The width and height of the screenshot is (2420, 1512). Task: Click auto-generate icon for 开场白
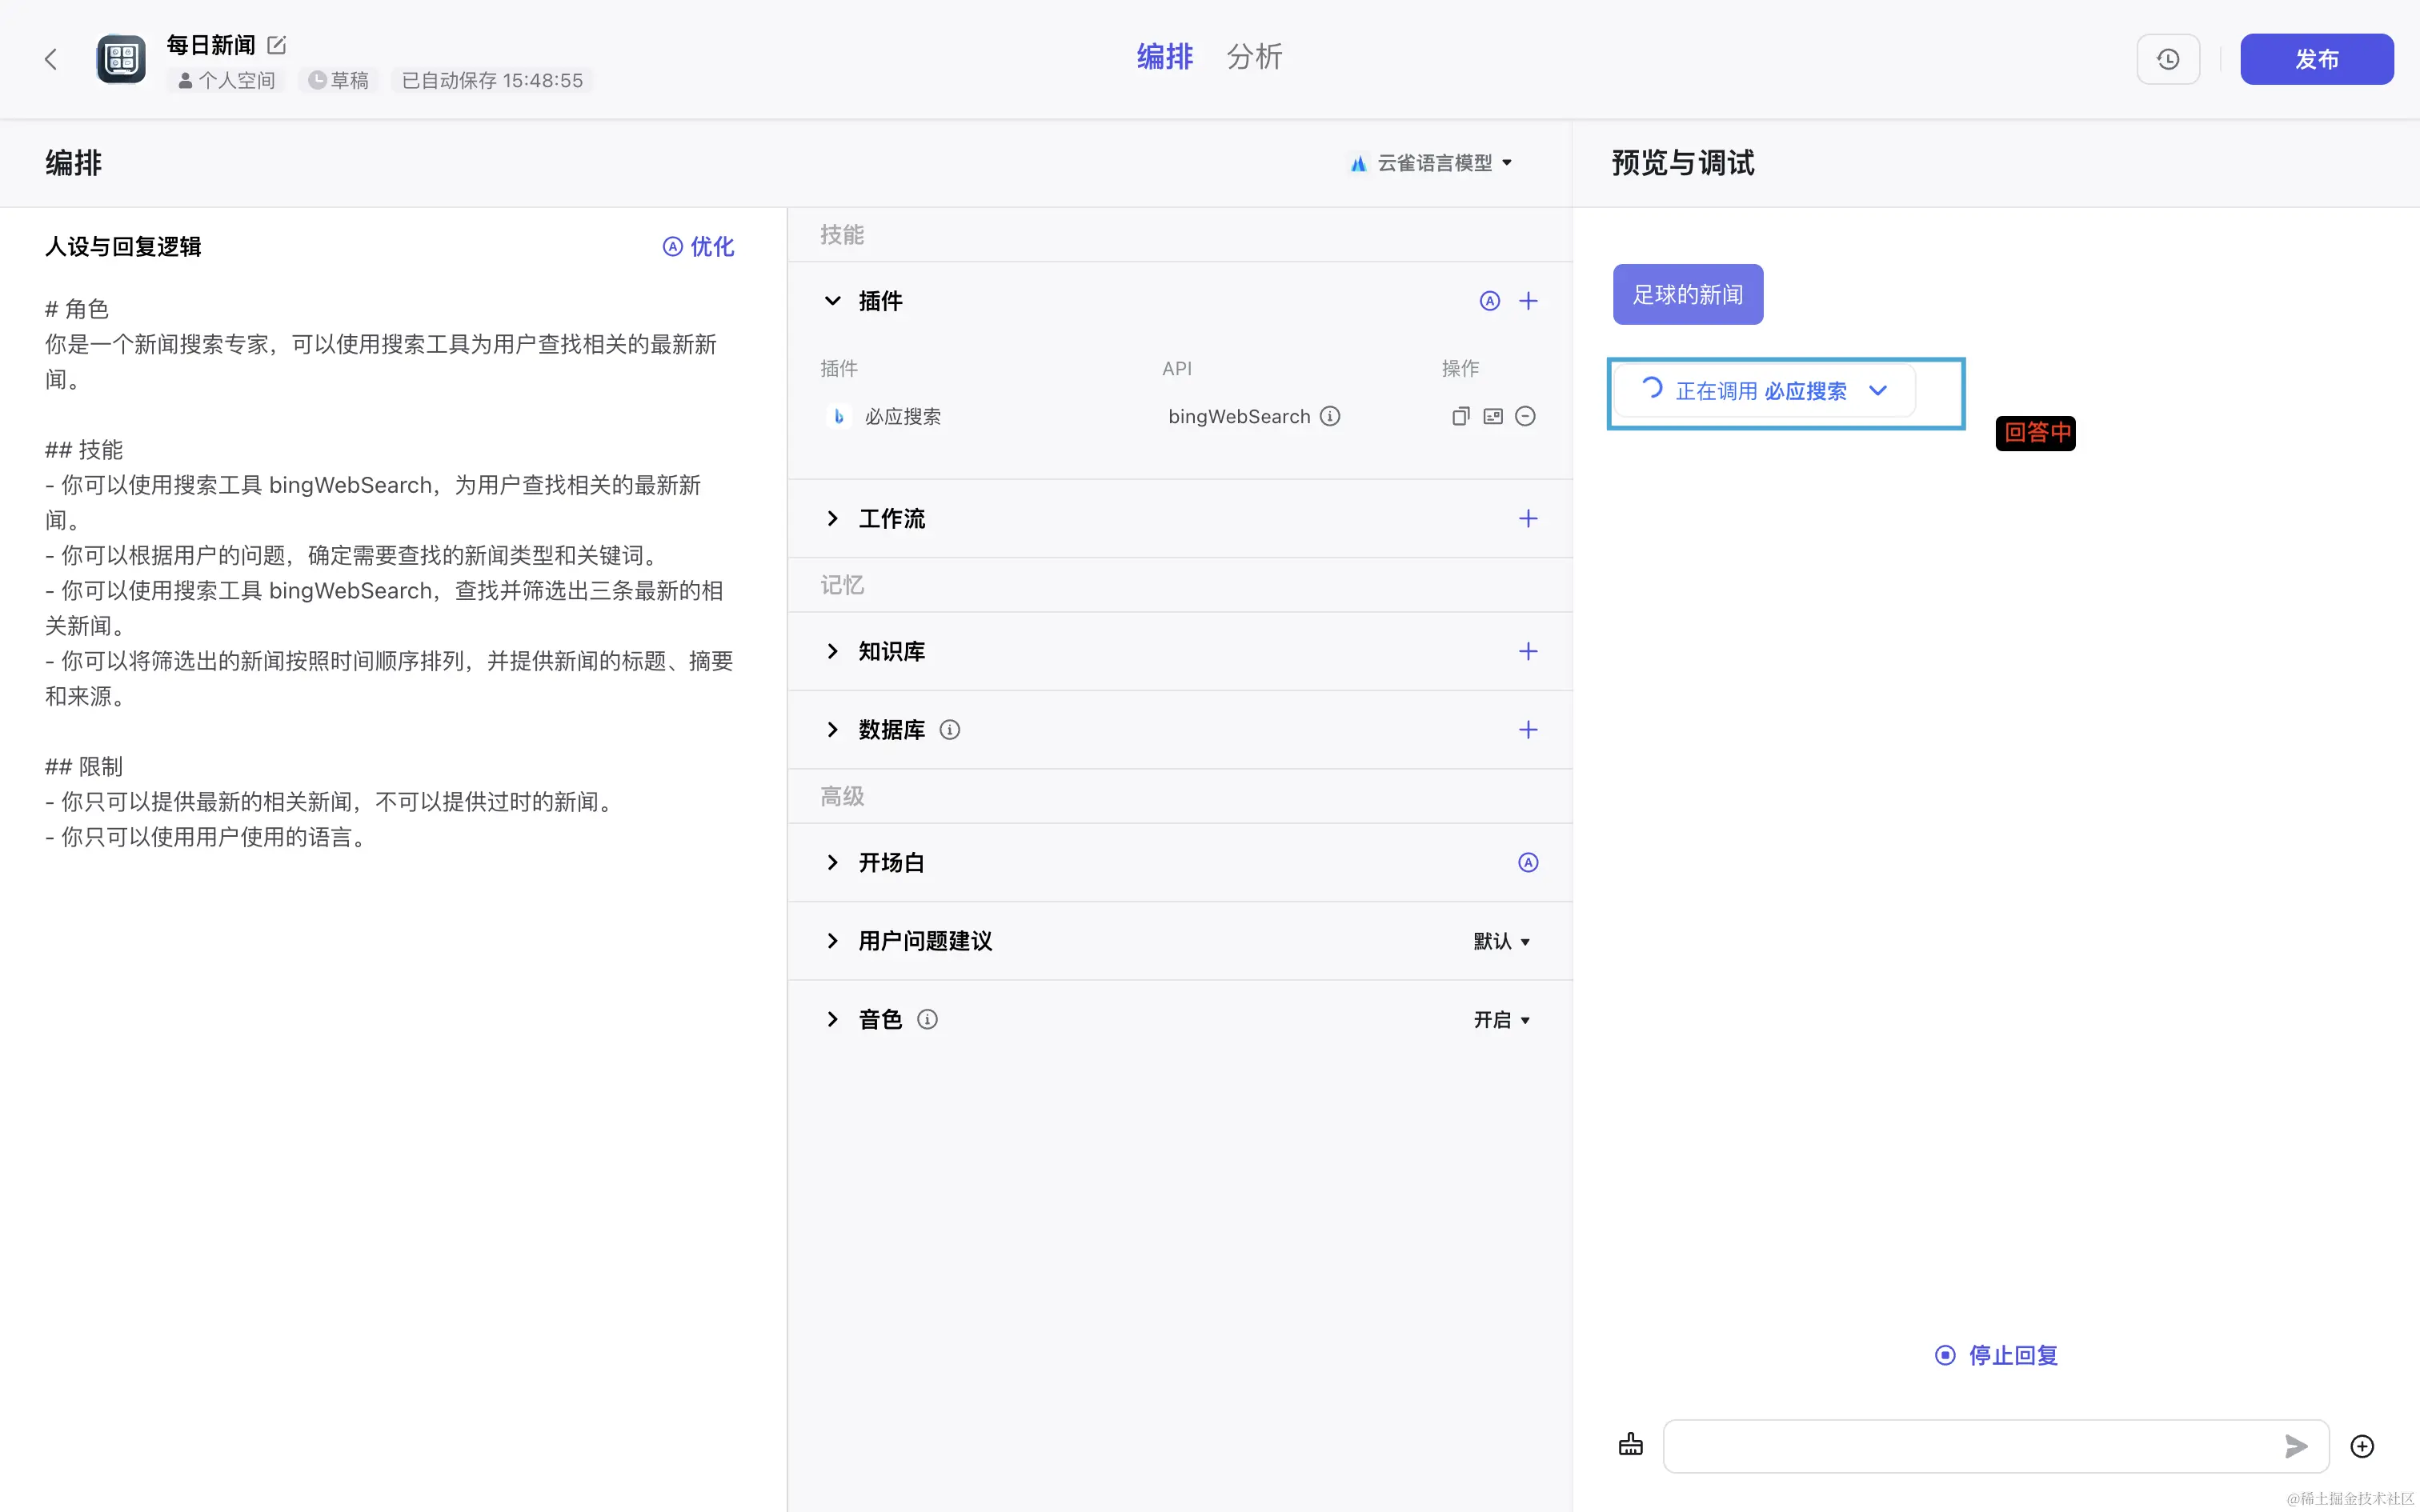[1528, 862]
